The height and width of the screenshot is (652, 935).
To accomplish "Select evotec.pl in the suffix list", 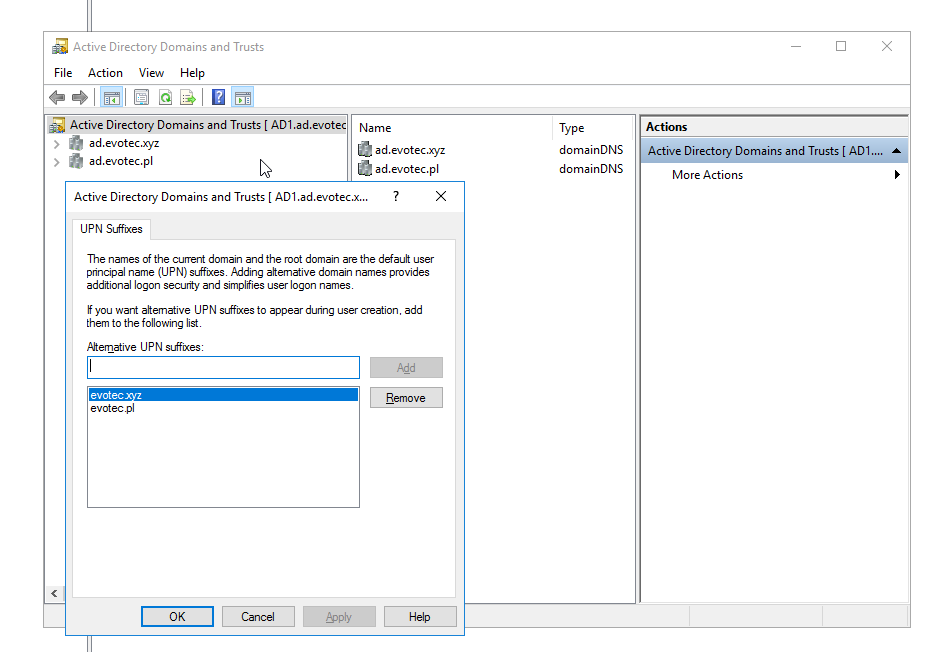I will [x=112, y=408].
